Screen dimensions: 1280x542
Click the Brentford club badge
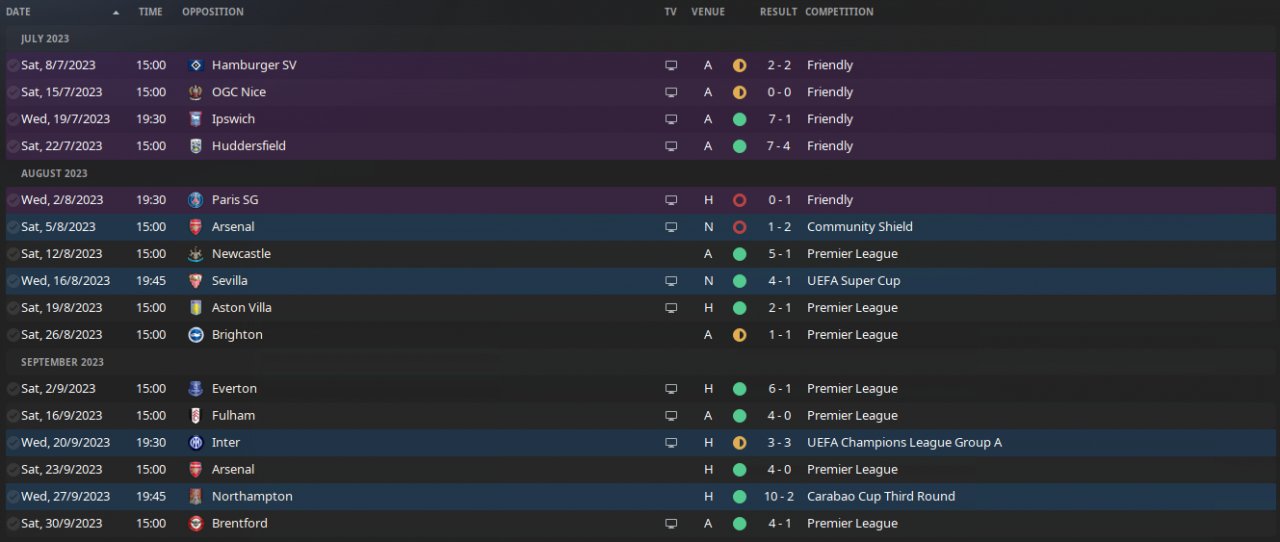196,524
